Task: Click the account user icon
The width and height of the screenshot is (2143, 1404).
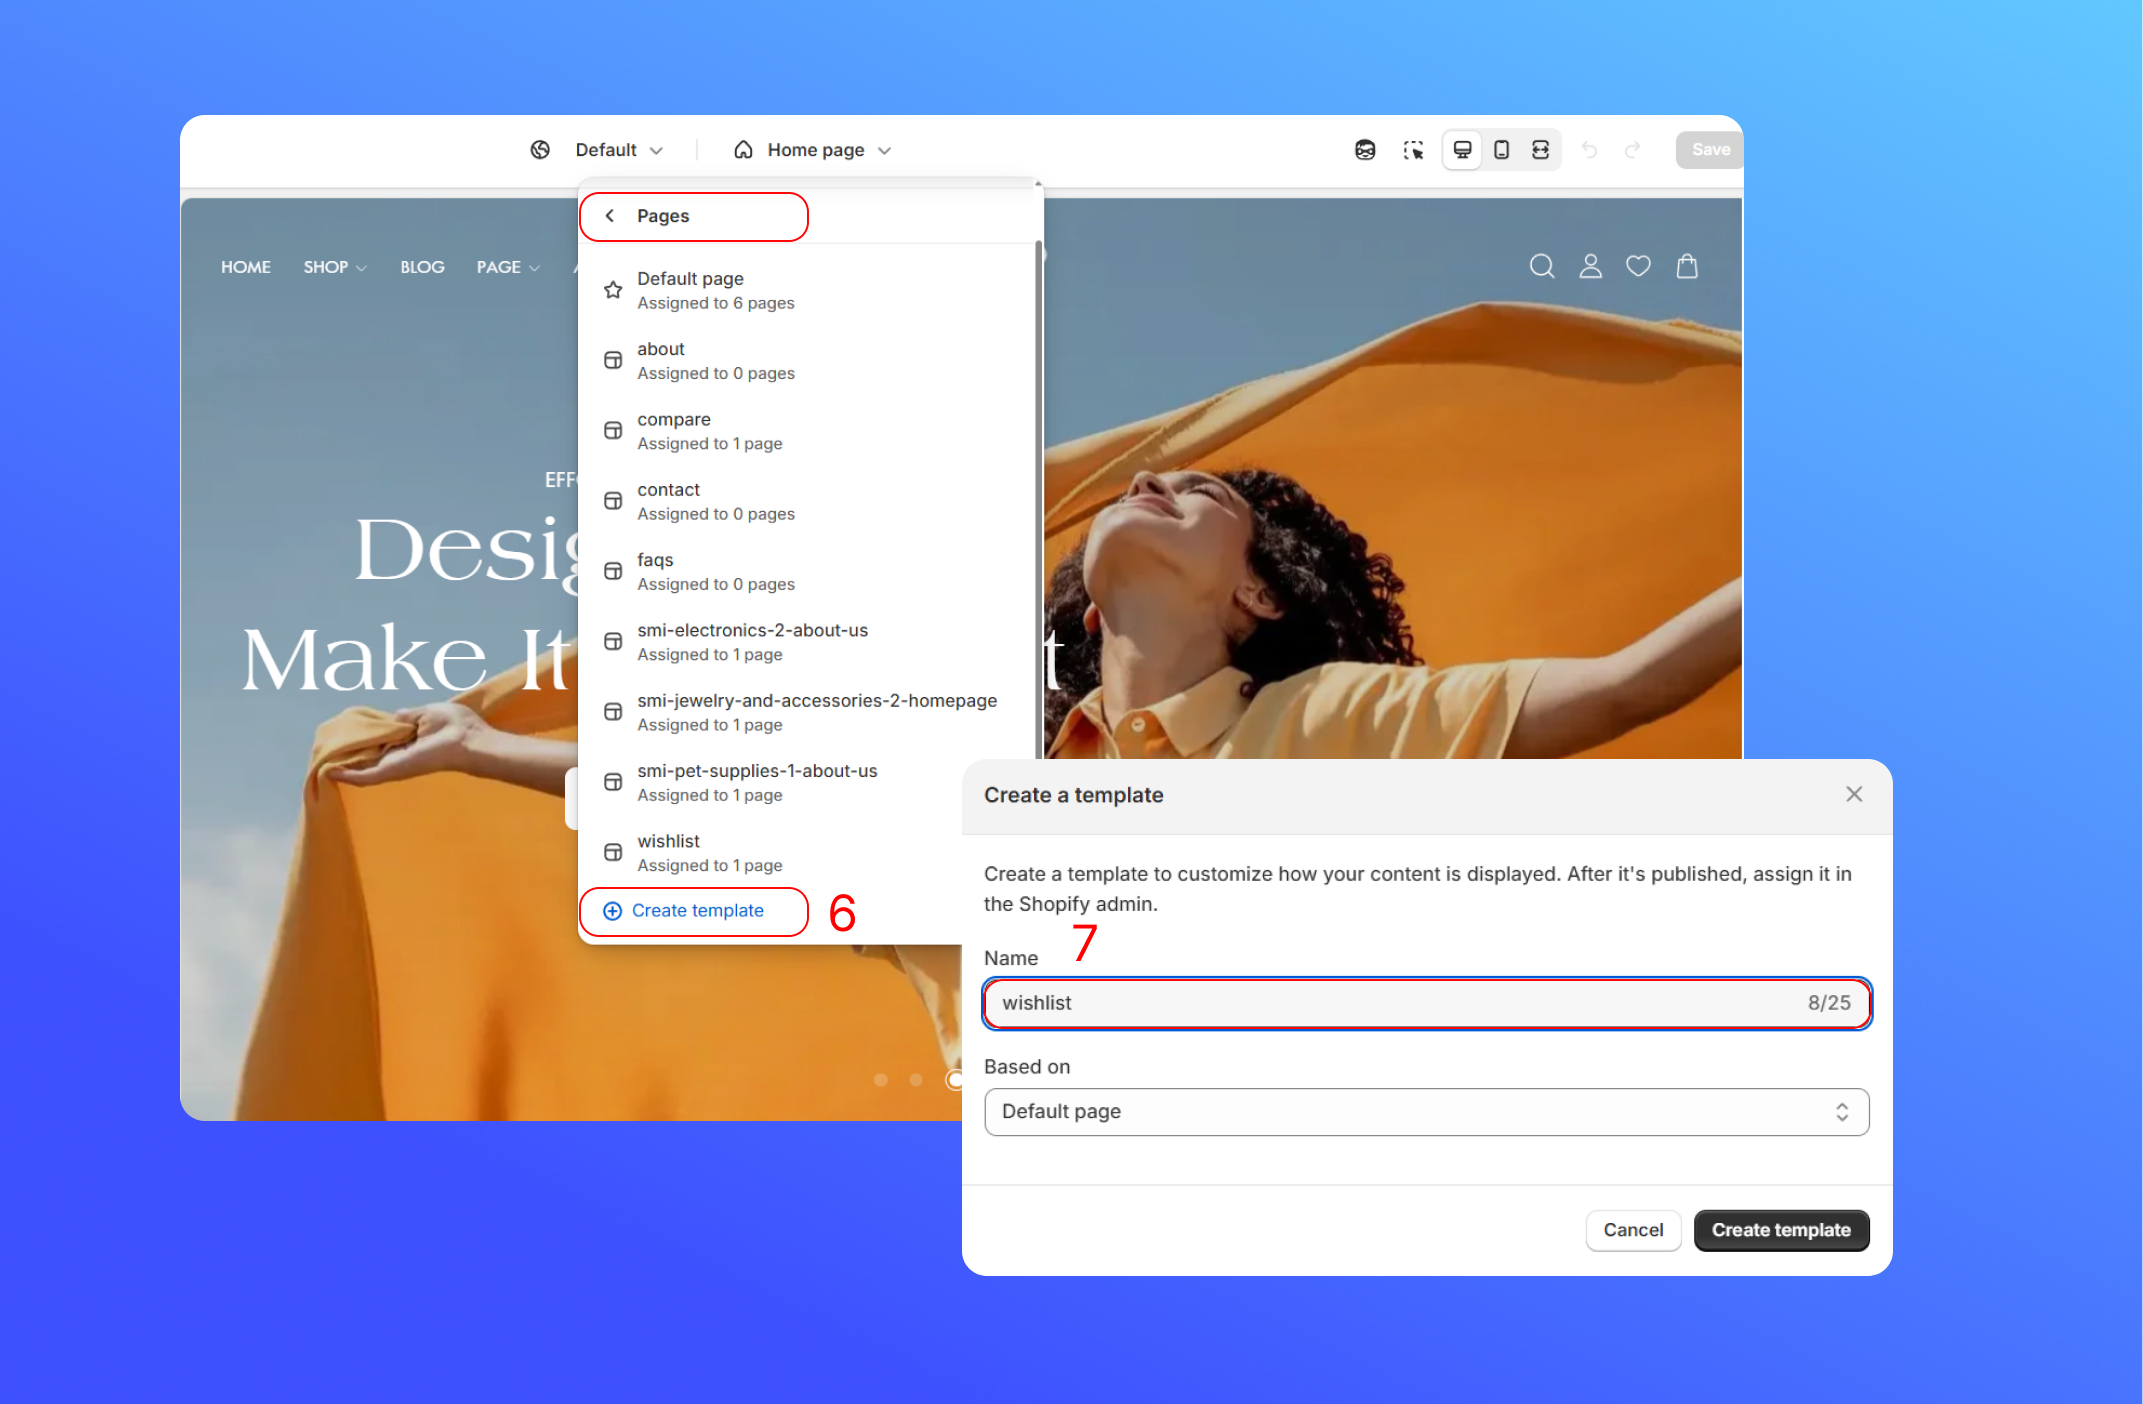Action: 1590,266
